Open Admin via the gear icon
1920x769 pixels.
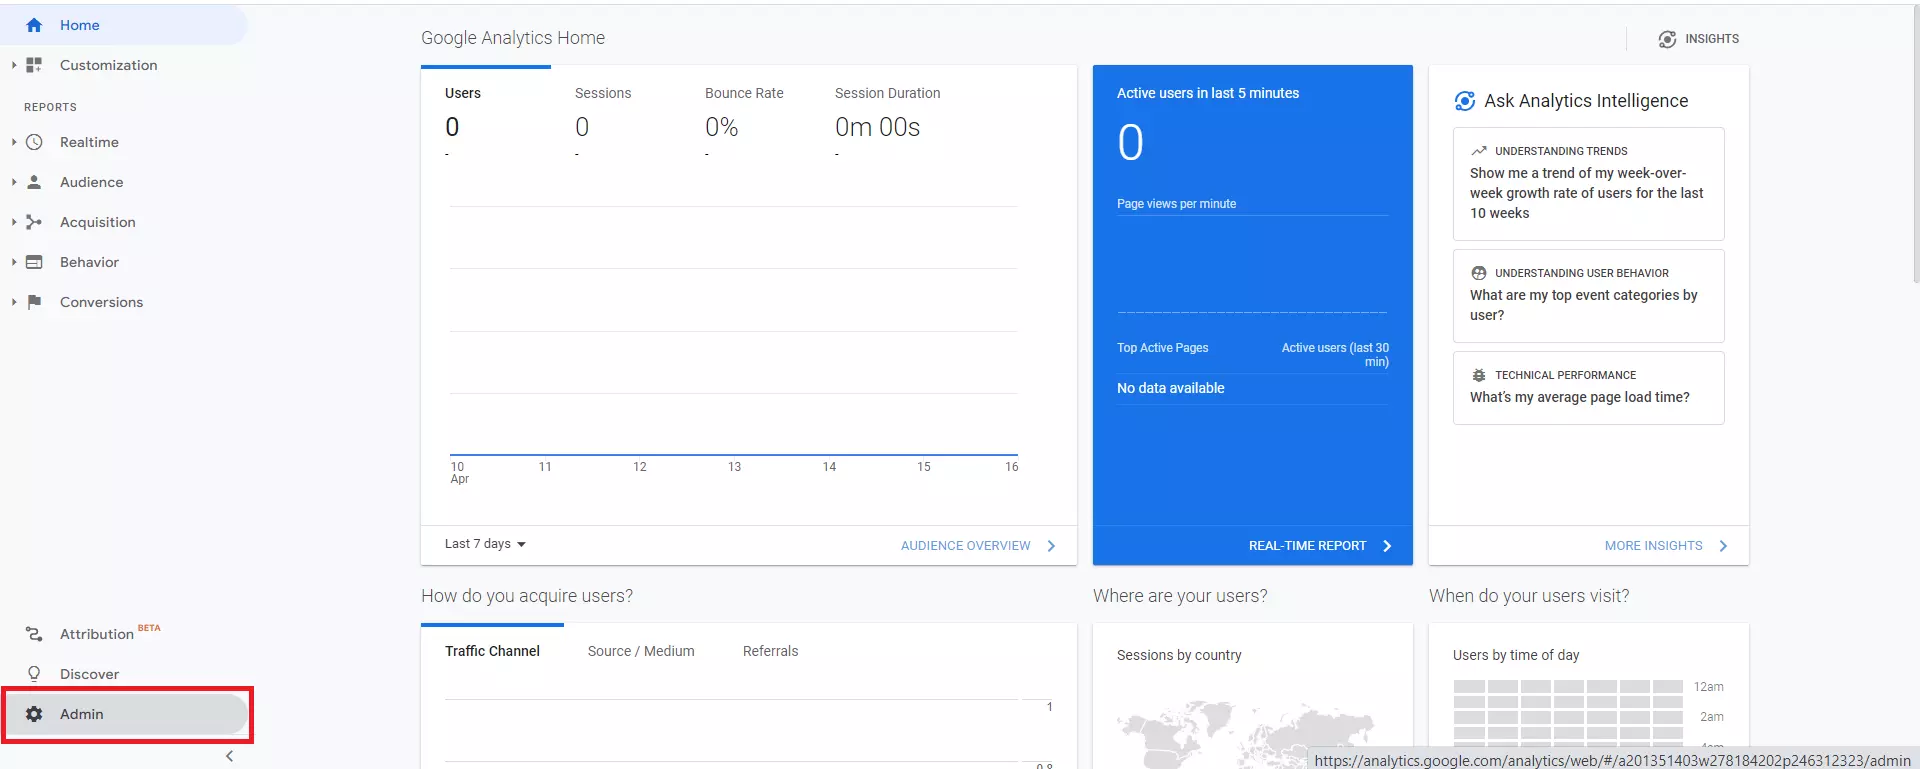pos(34,714)
